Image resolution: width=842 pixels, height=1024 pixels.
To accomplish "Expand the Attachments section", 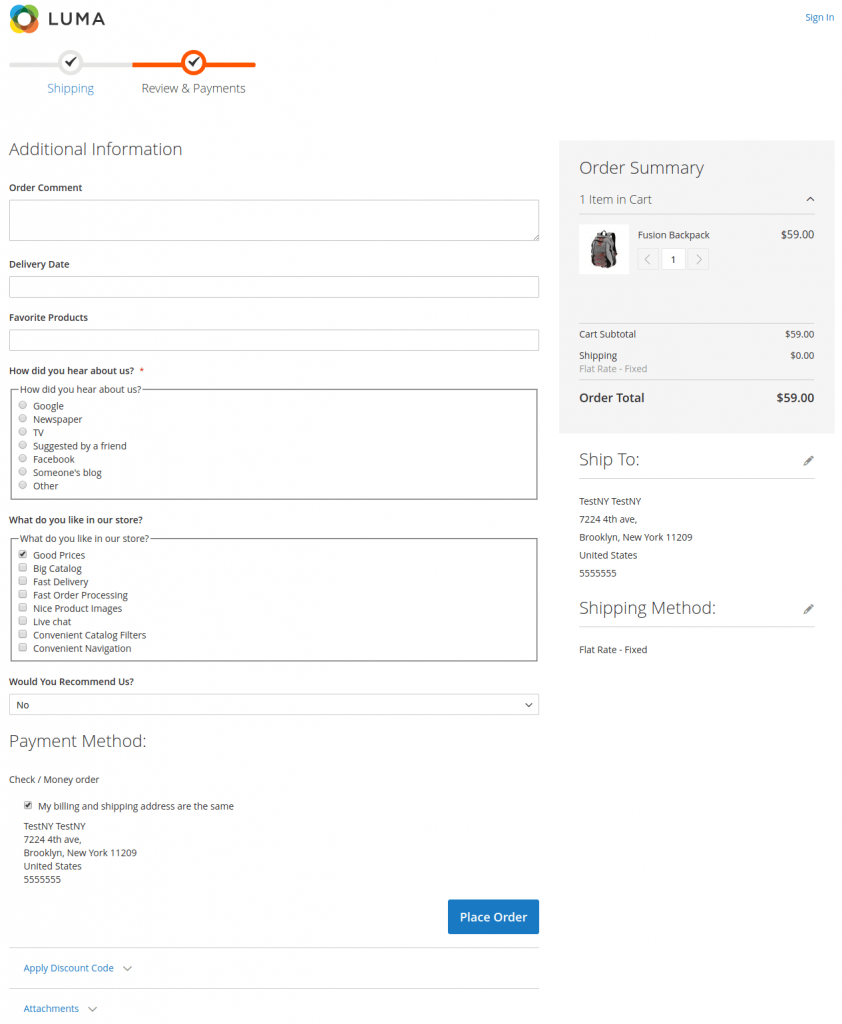I will pos(51,1008).
